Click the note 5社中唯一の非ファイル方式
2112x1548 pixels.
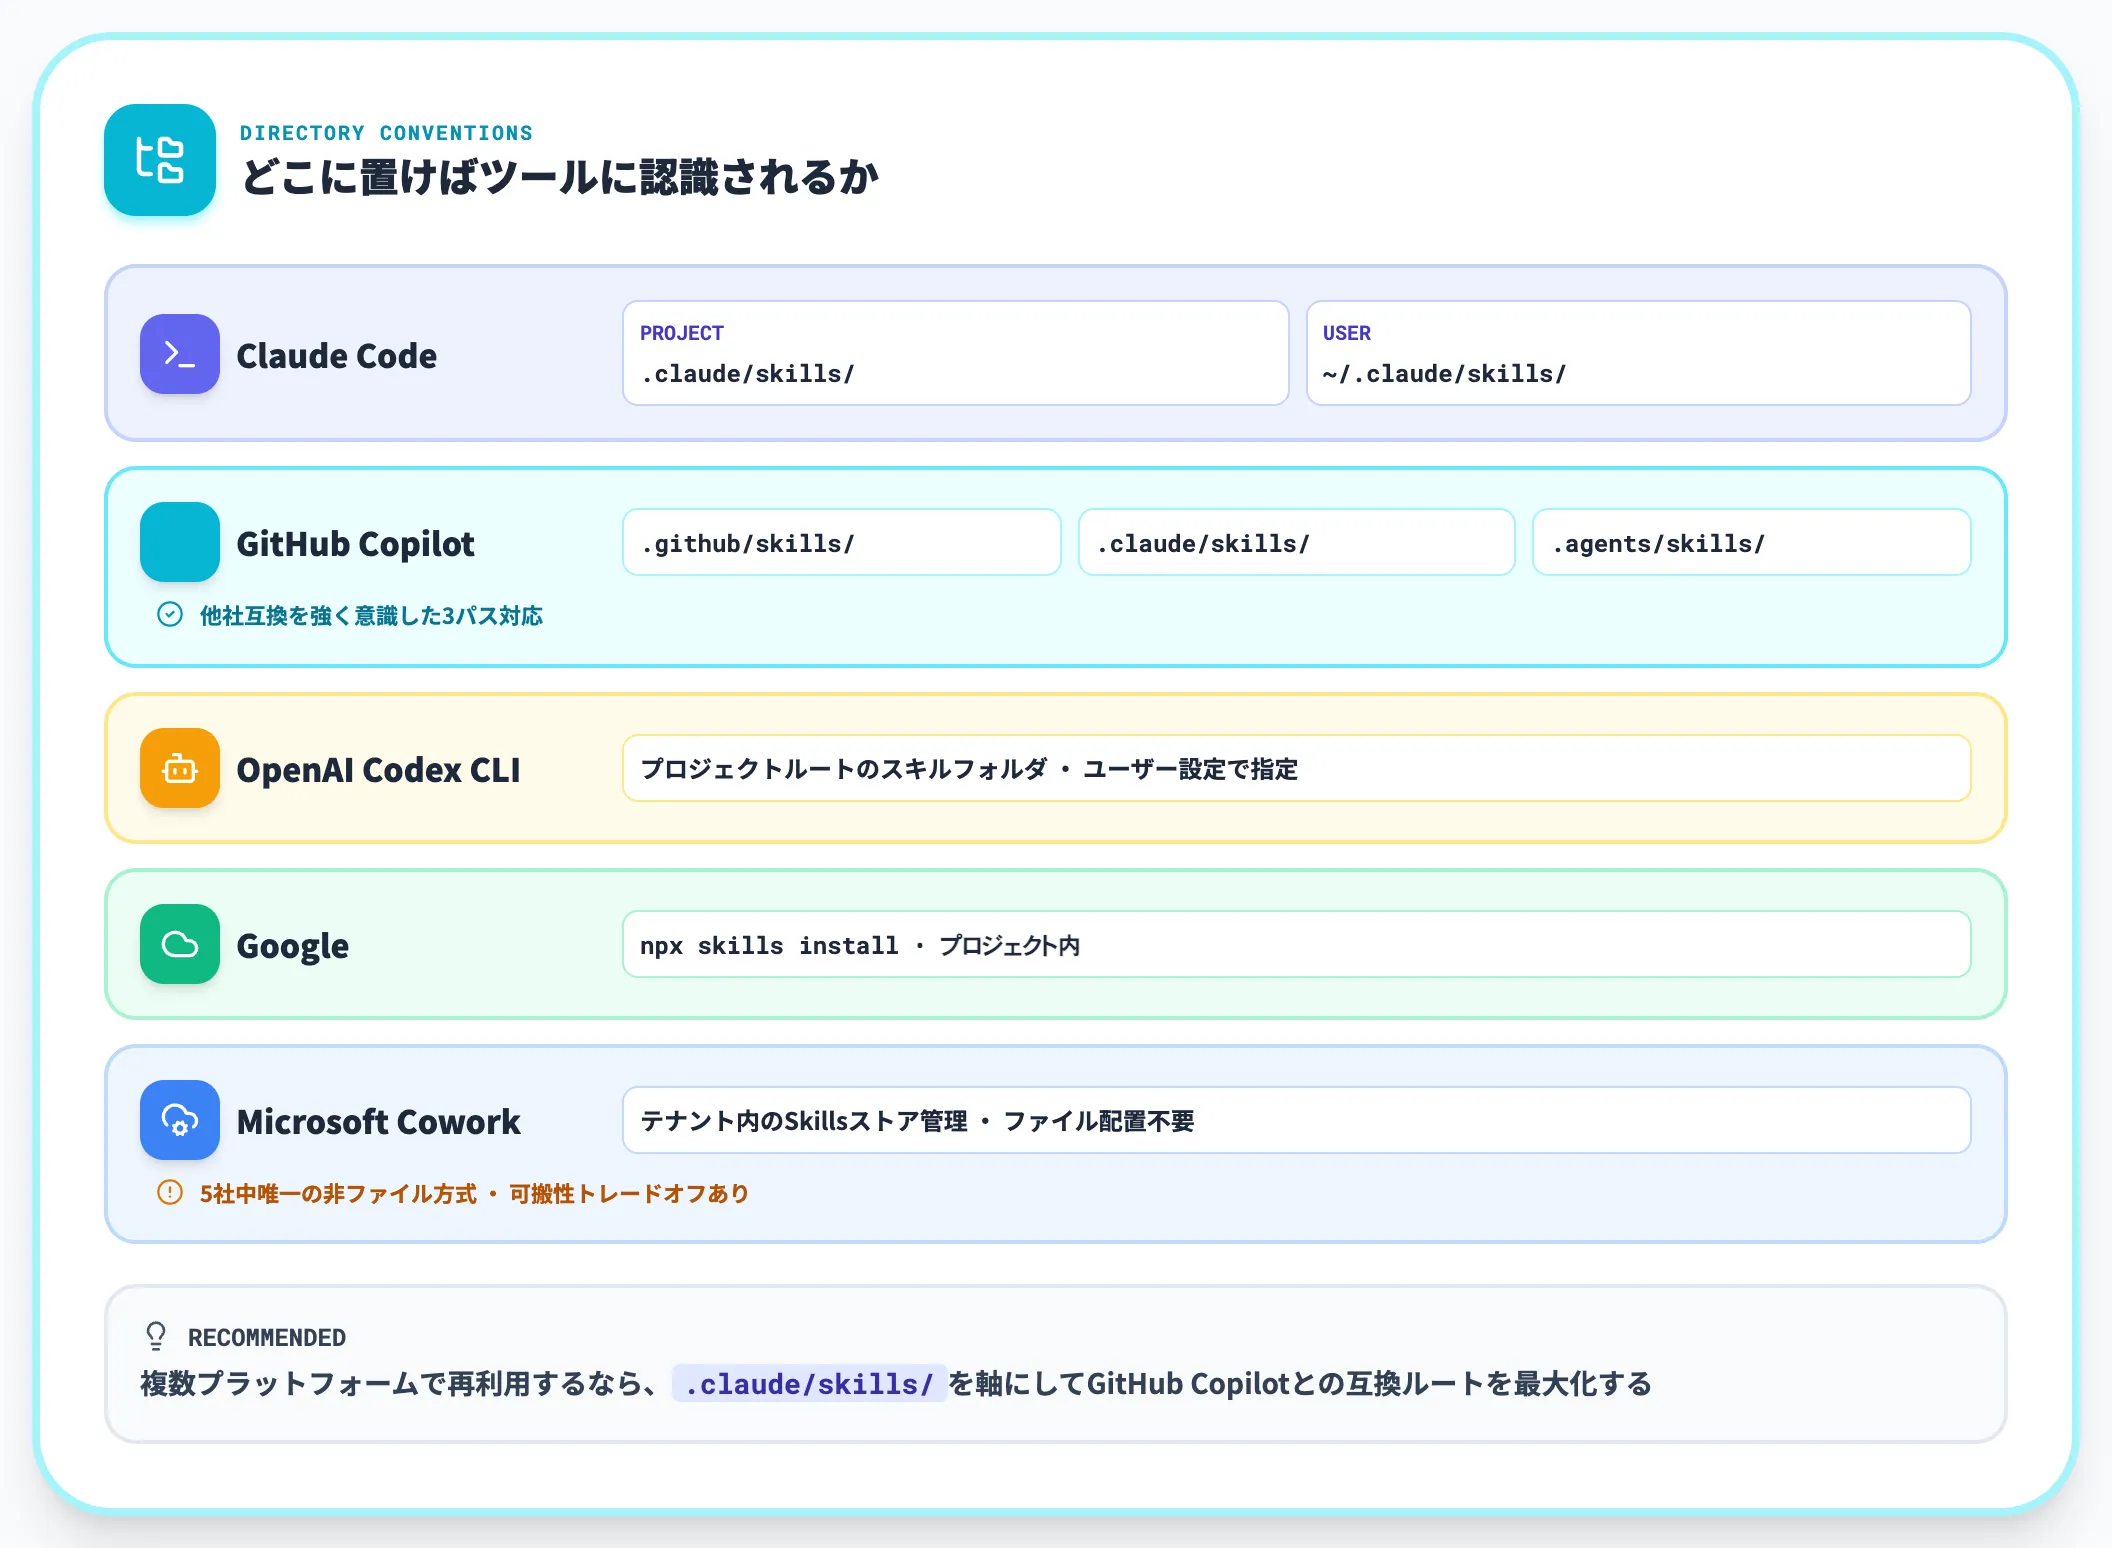pyautogui.click(x=338, y=1193)
